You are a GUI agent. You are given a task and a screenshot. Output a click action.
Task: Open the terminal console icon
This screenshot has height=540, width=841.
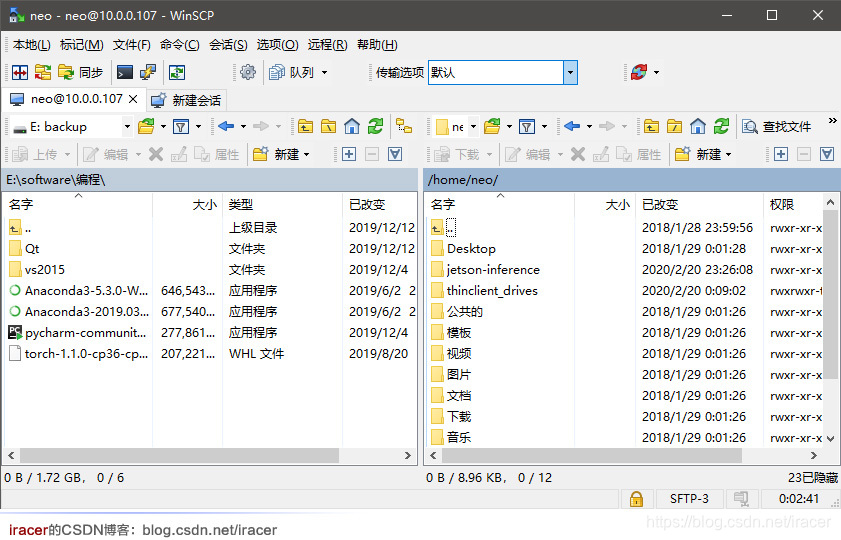click(125, 72)
